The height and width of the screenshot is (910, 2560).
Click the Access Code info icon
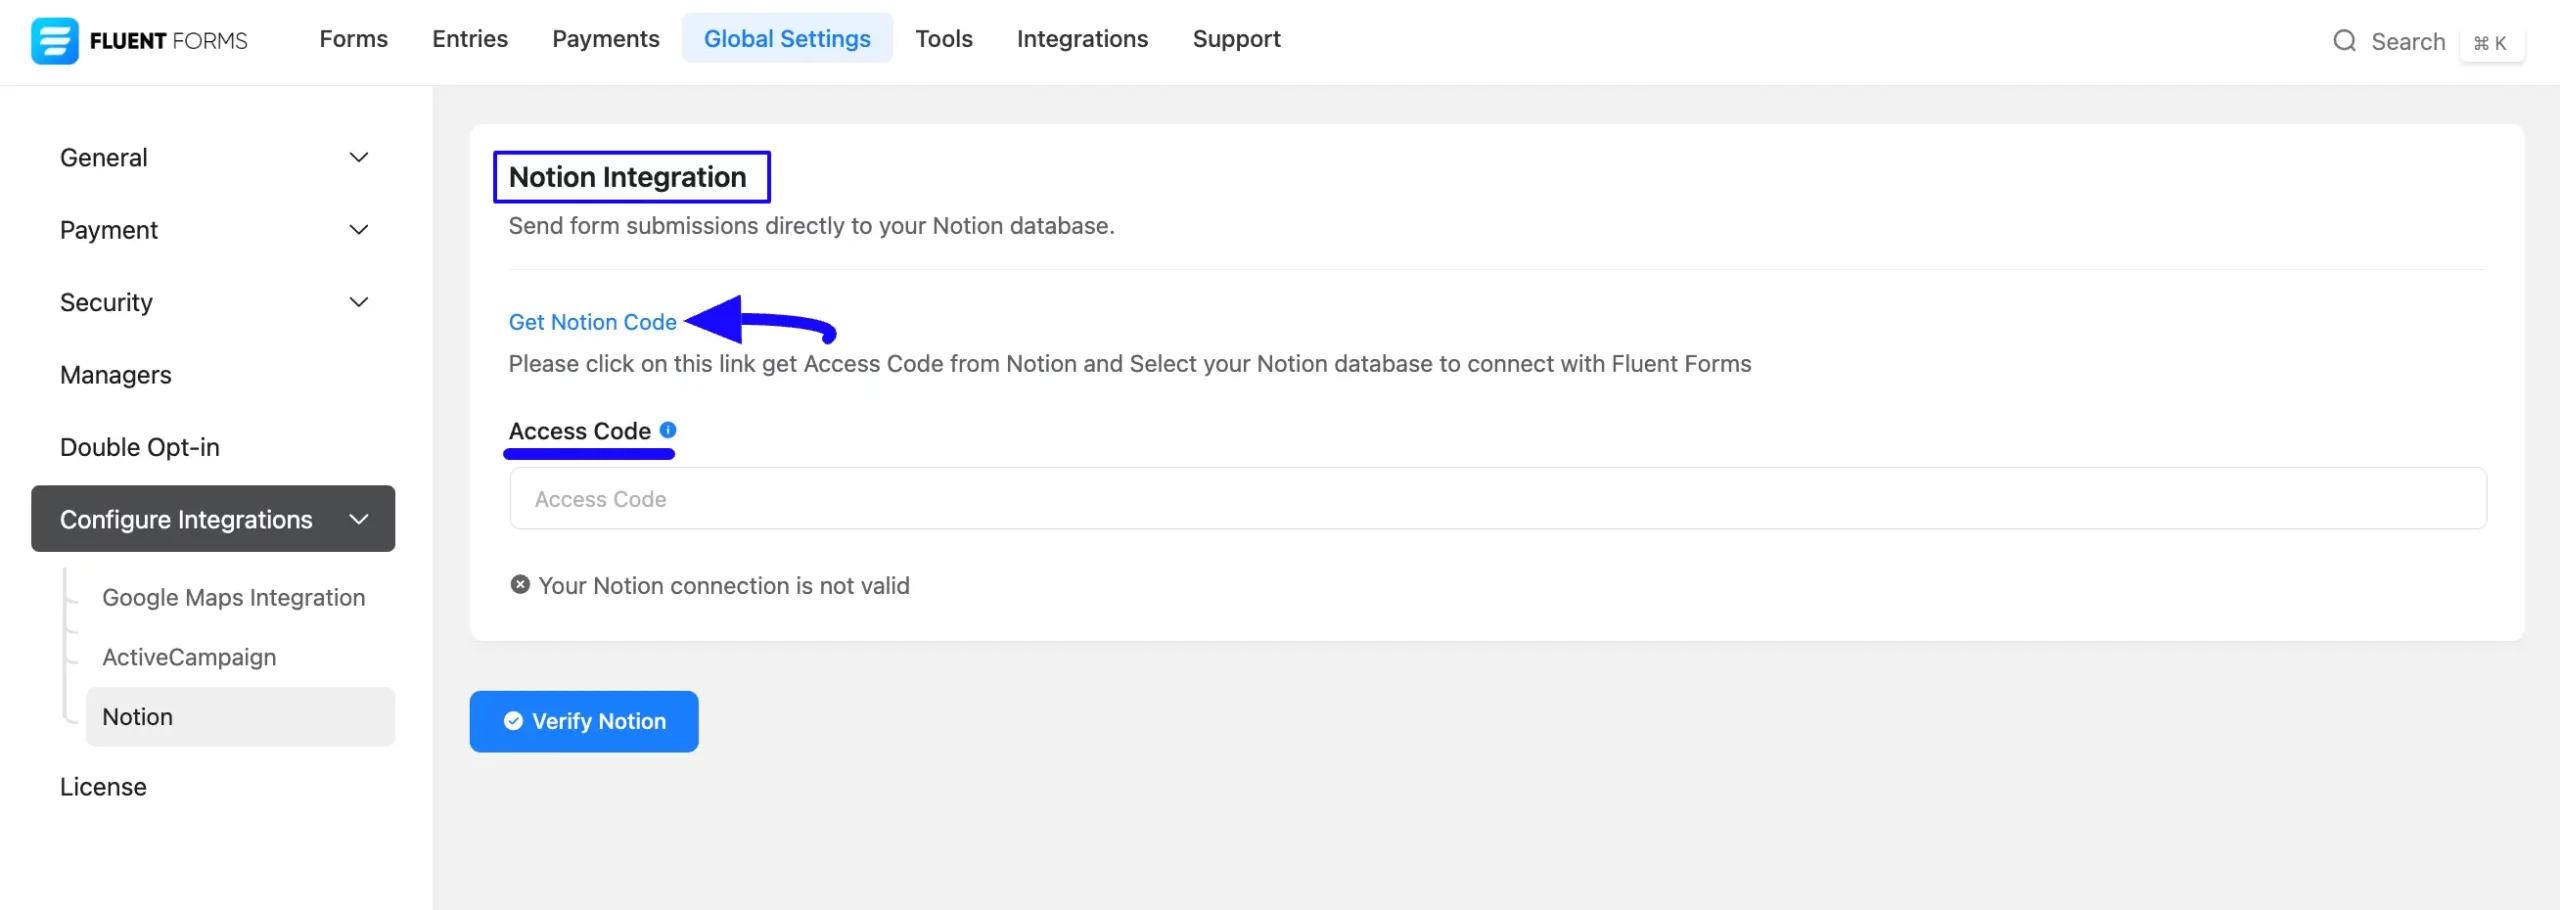(668, 430)
